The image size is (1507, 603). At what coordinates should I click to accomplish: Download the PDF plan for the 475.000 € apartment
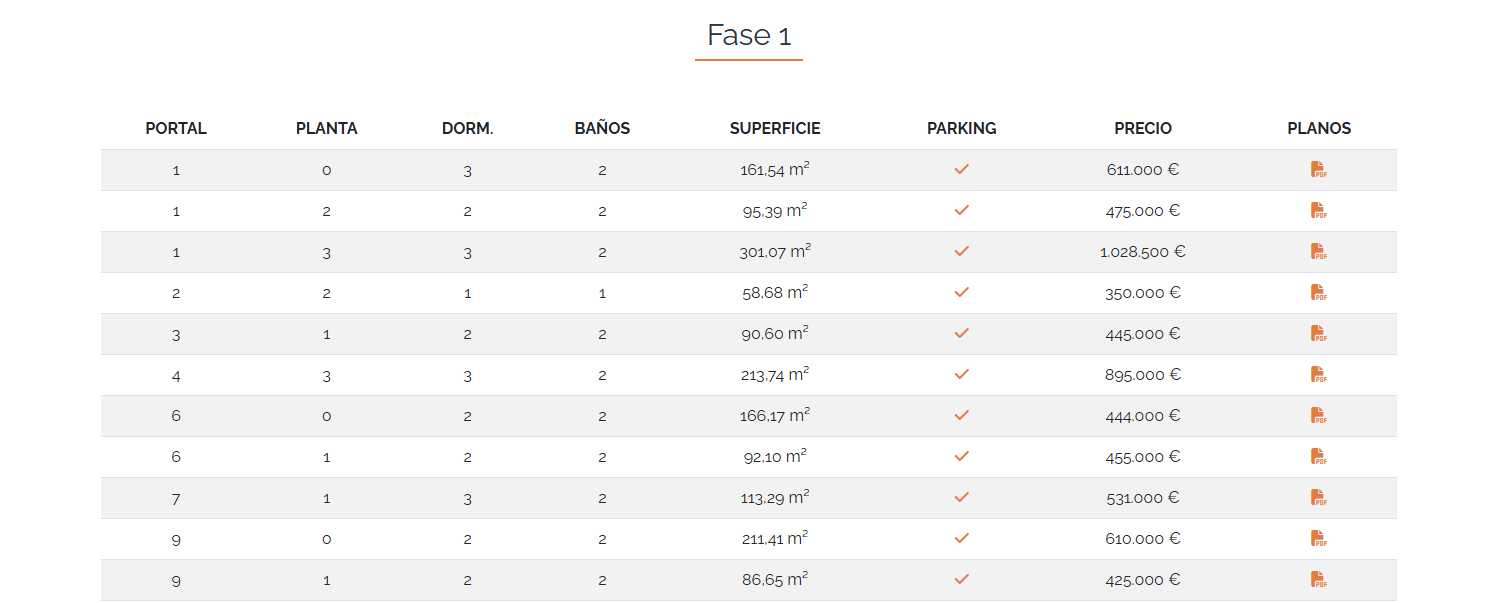[1318, 211]
